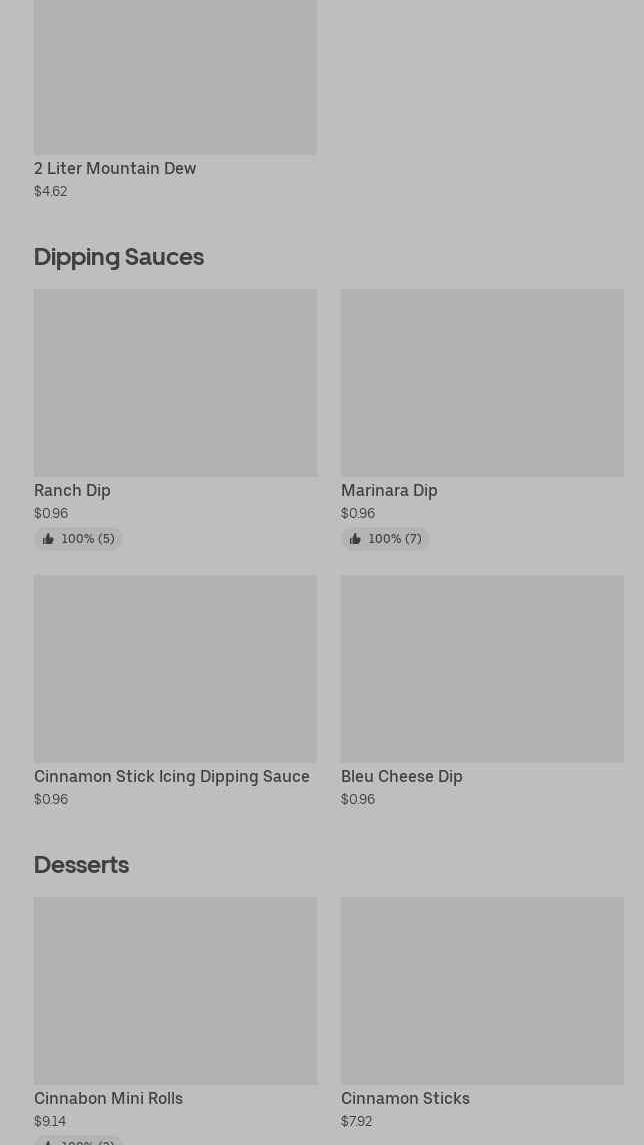Click the $7.92 Cinnamon Sticks price
Screen dimensions: 644x1145
[x=356, y=1122]
